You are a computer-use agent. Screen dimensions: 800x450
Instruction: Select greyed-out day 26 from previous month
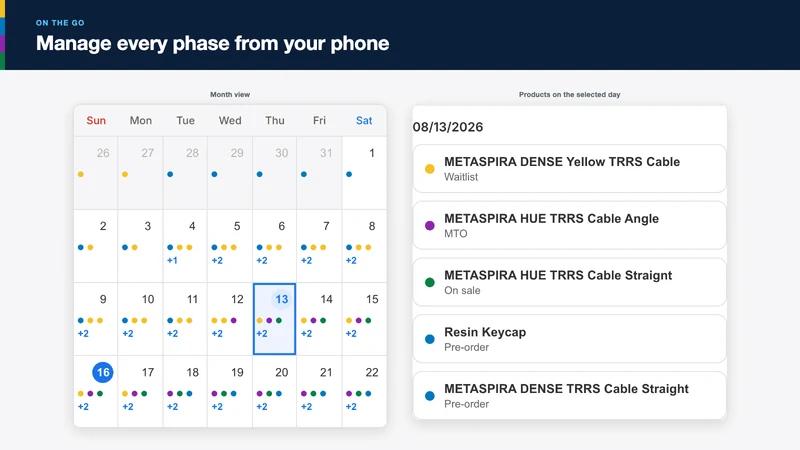pos(96,172)
